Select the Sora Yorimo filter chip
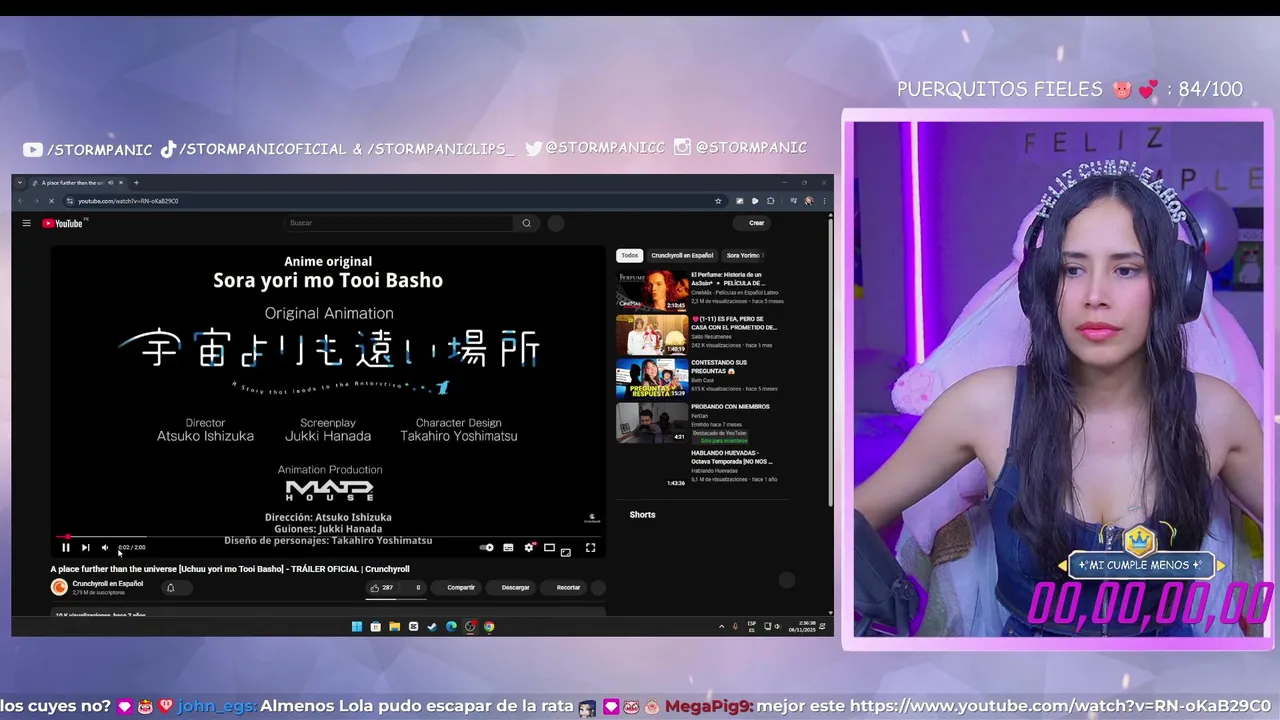Screen dimensions: 1280x720 click(743, 255)
